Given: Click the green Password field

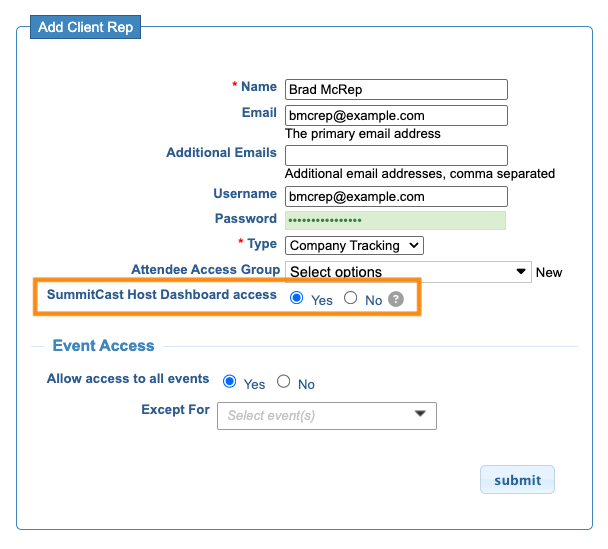Looking at the screenshot, I should (x=396, y=220).
